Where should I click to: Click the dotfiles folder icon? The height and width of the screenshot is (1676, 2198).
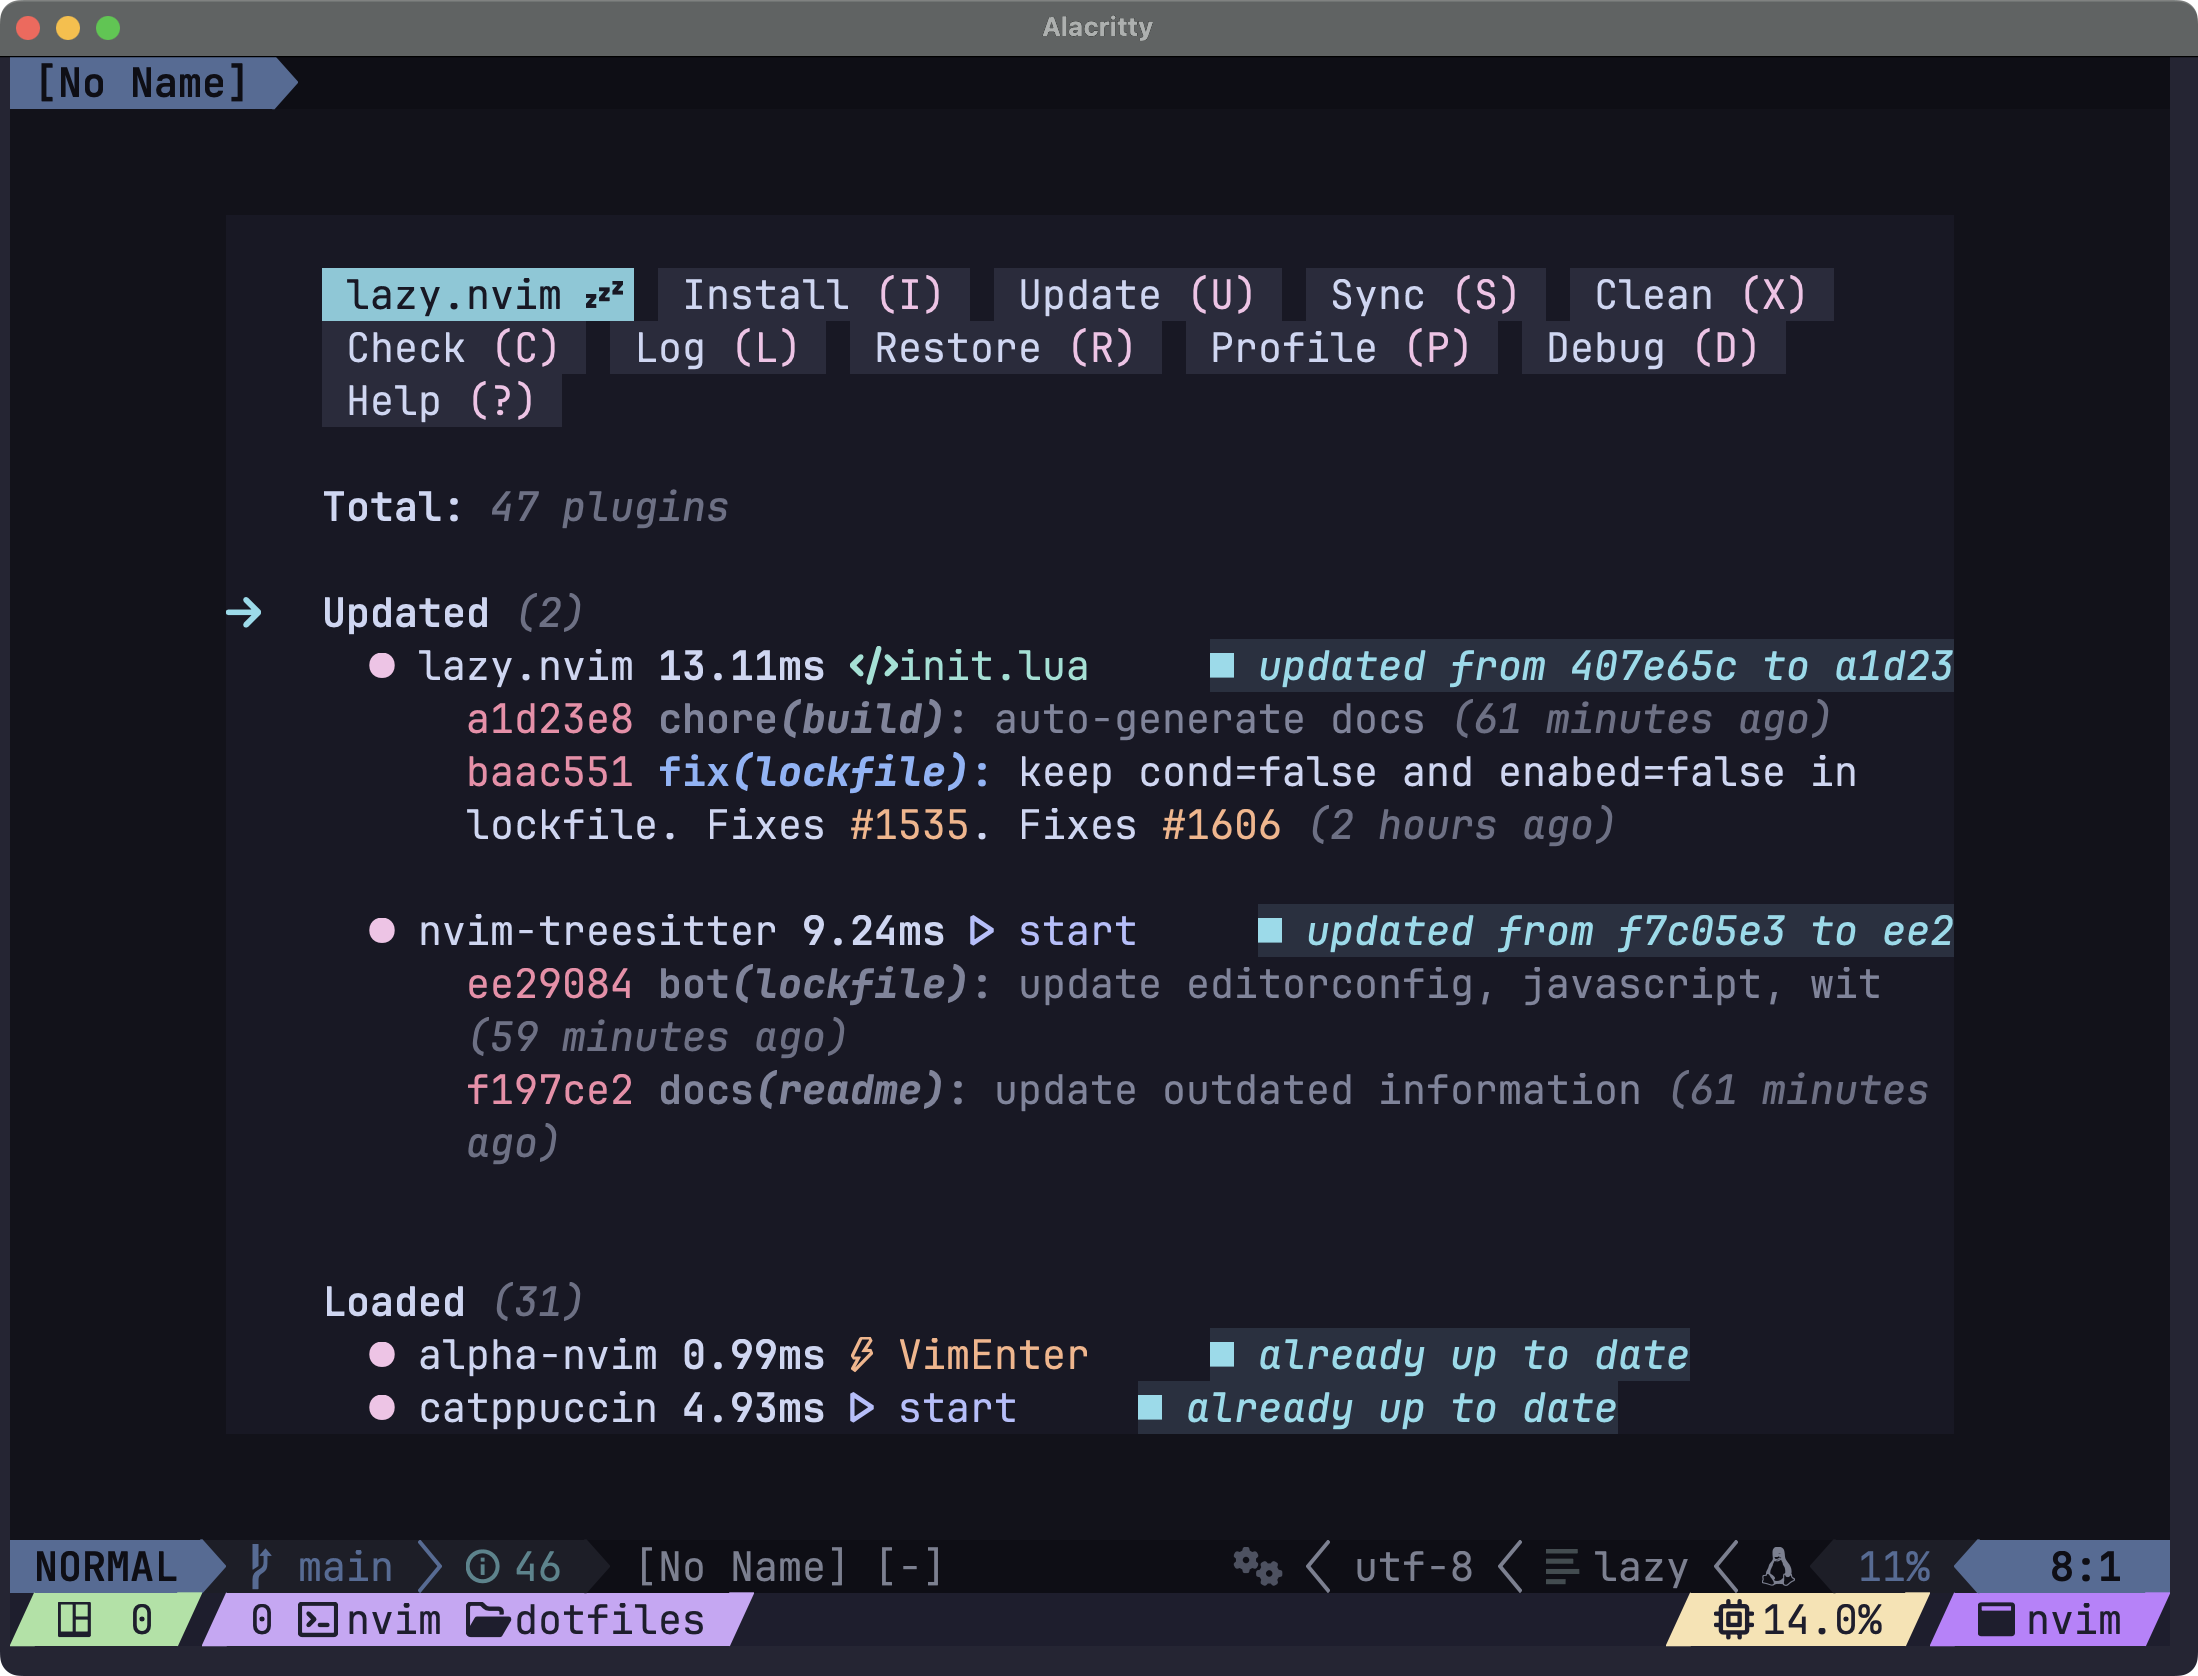[488, 1619]
